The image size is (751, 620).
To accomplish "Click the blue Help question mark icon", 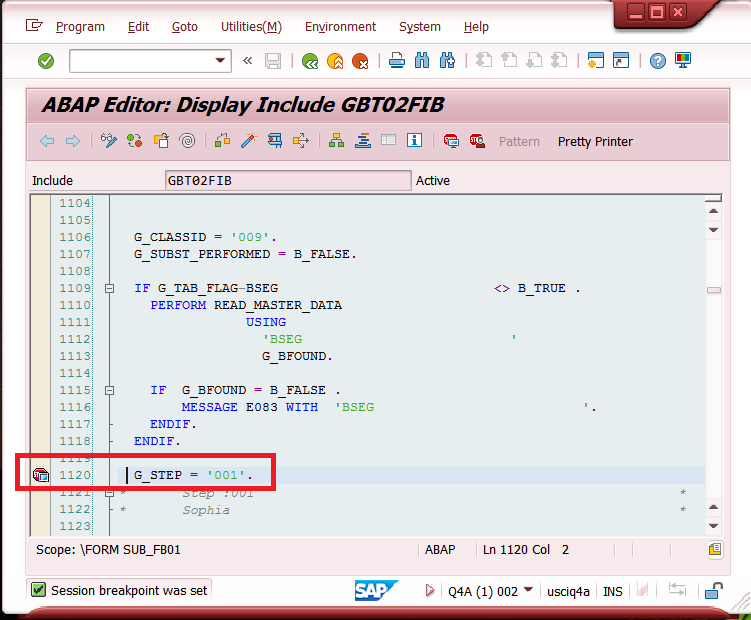I will pos(657,61).
